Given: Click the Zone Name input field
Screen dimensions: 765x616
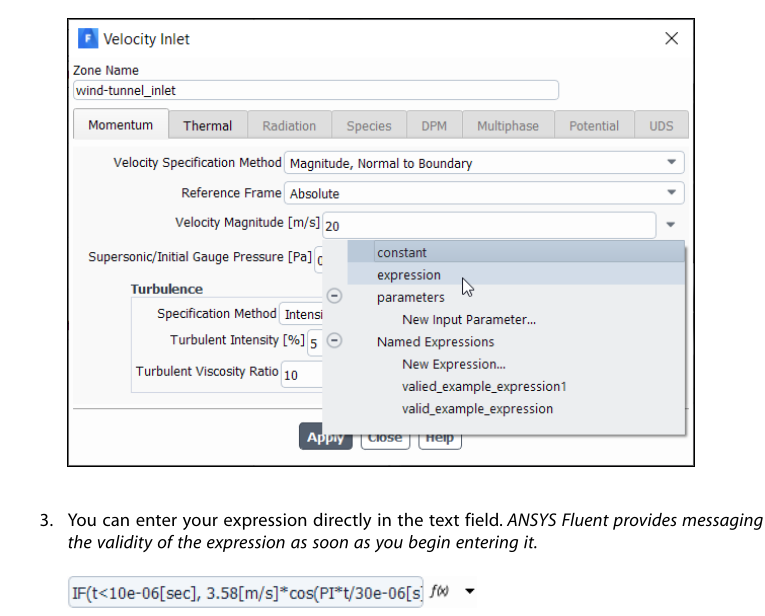Looking at the screenshot, I should click(x=316, y=90).
